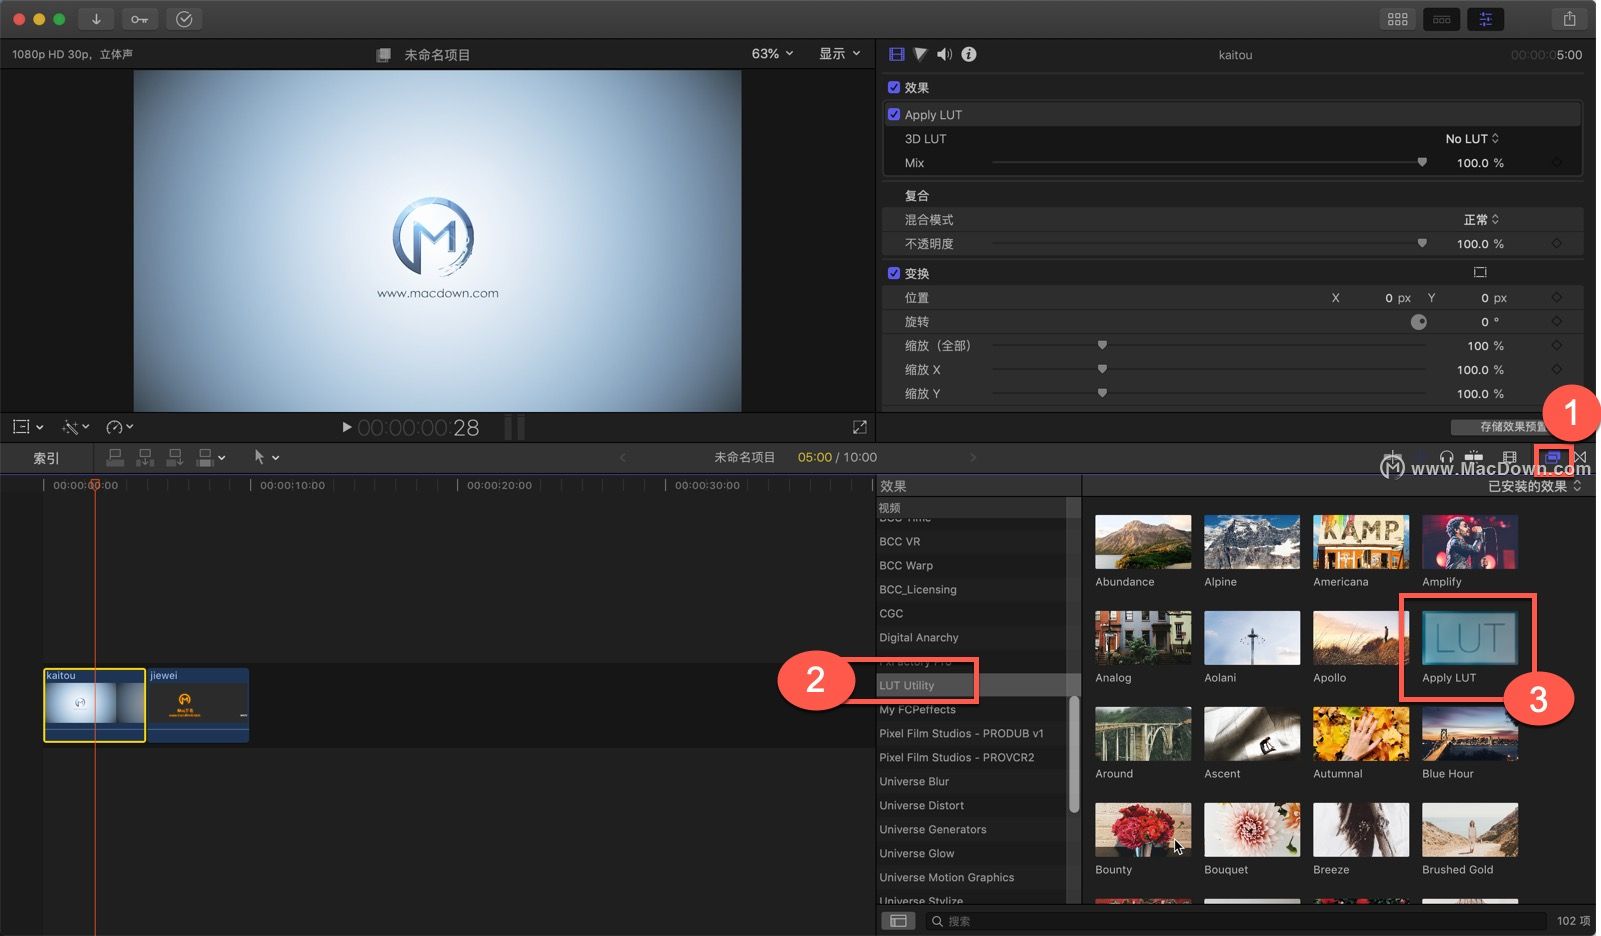This screenshot has height=936, width=1601.
Task: Click the Share button in the title bar
Action: point(1570,18)
